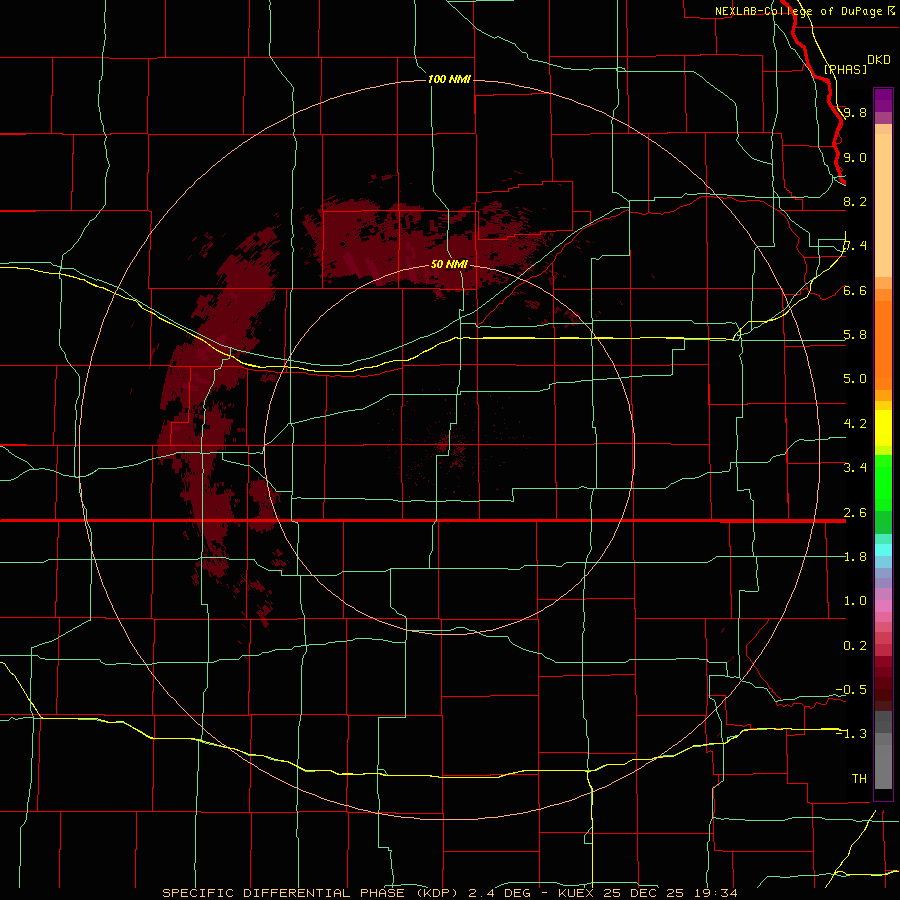Viewport: 900px width, 900px height.
Task: Click the [PHAS] legend unit label
Action: coord(845,69)
